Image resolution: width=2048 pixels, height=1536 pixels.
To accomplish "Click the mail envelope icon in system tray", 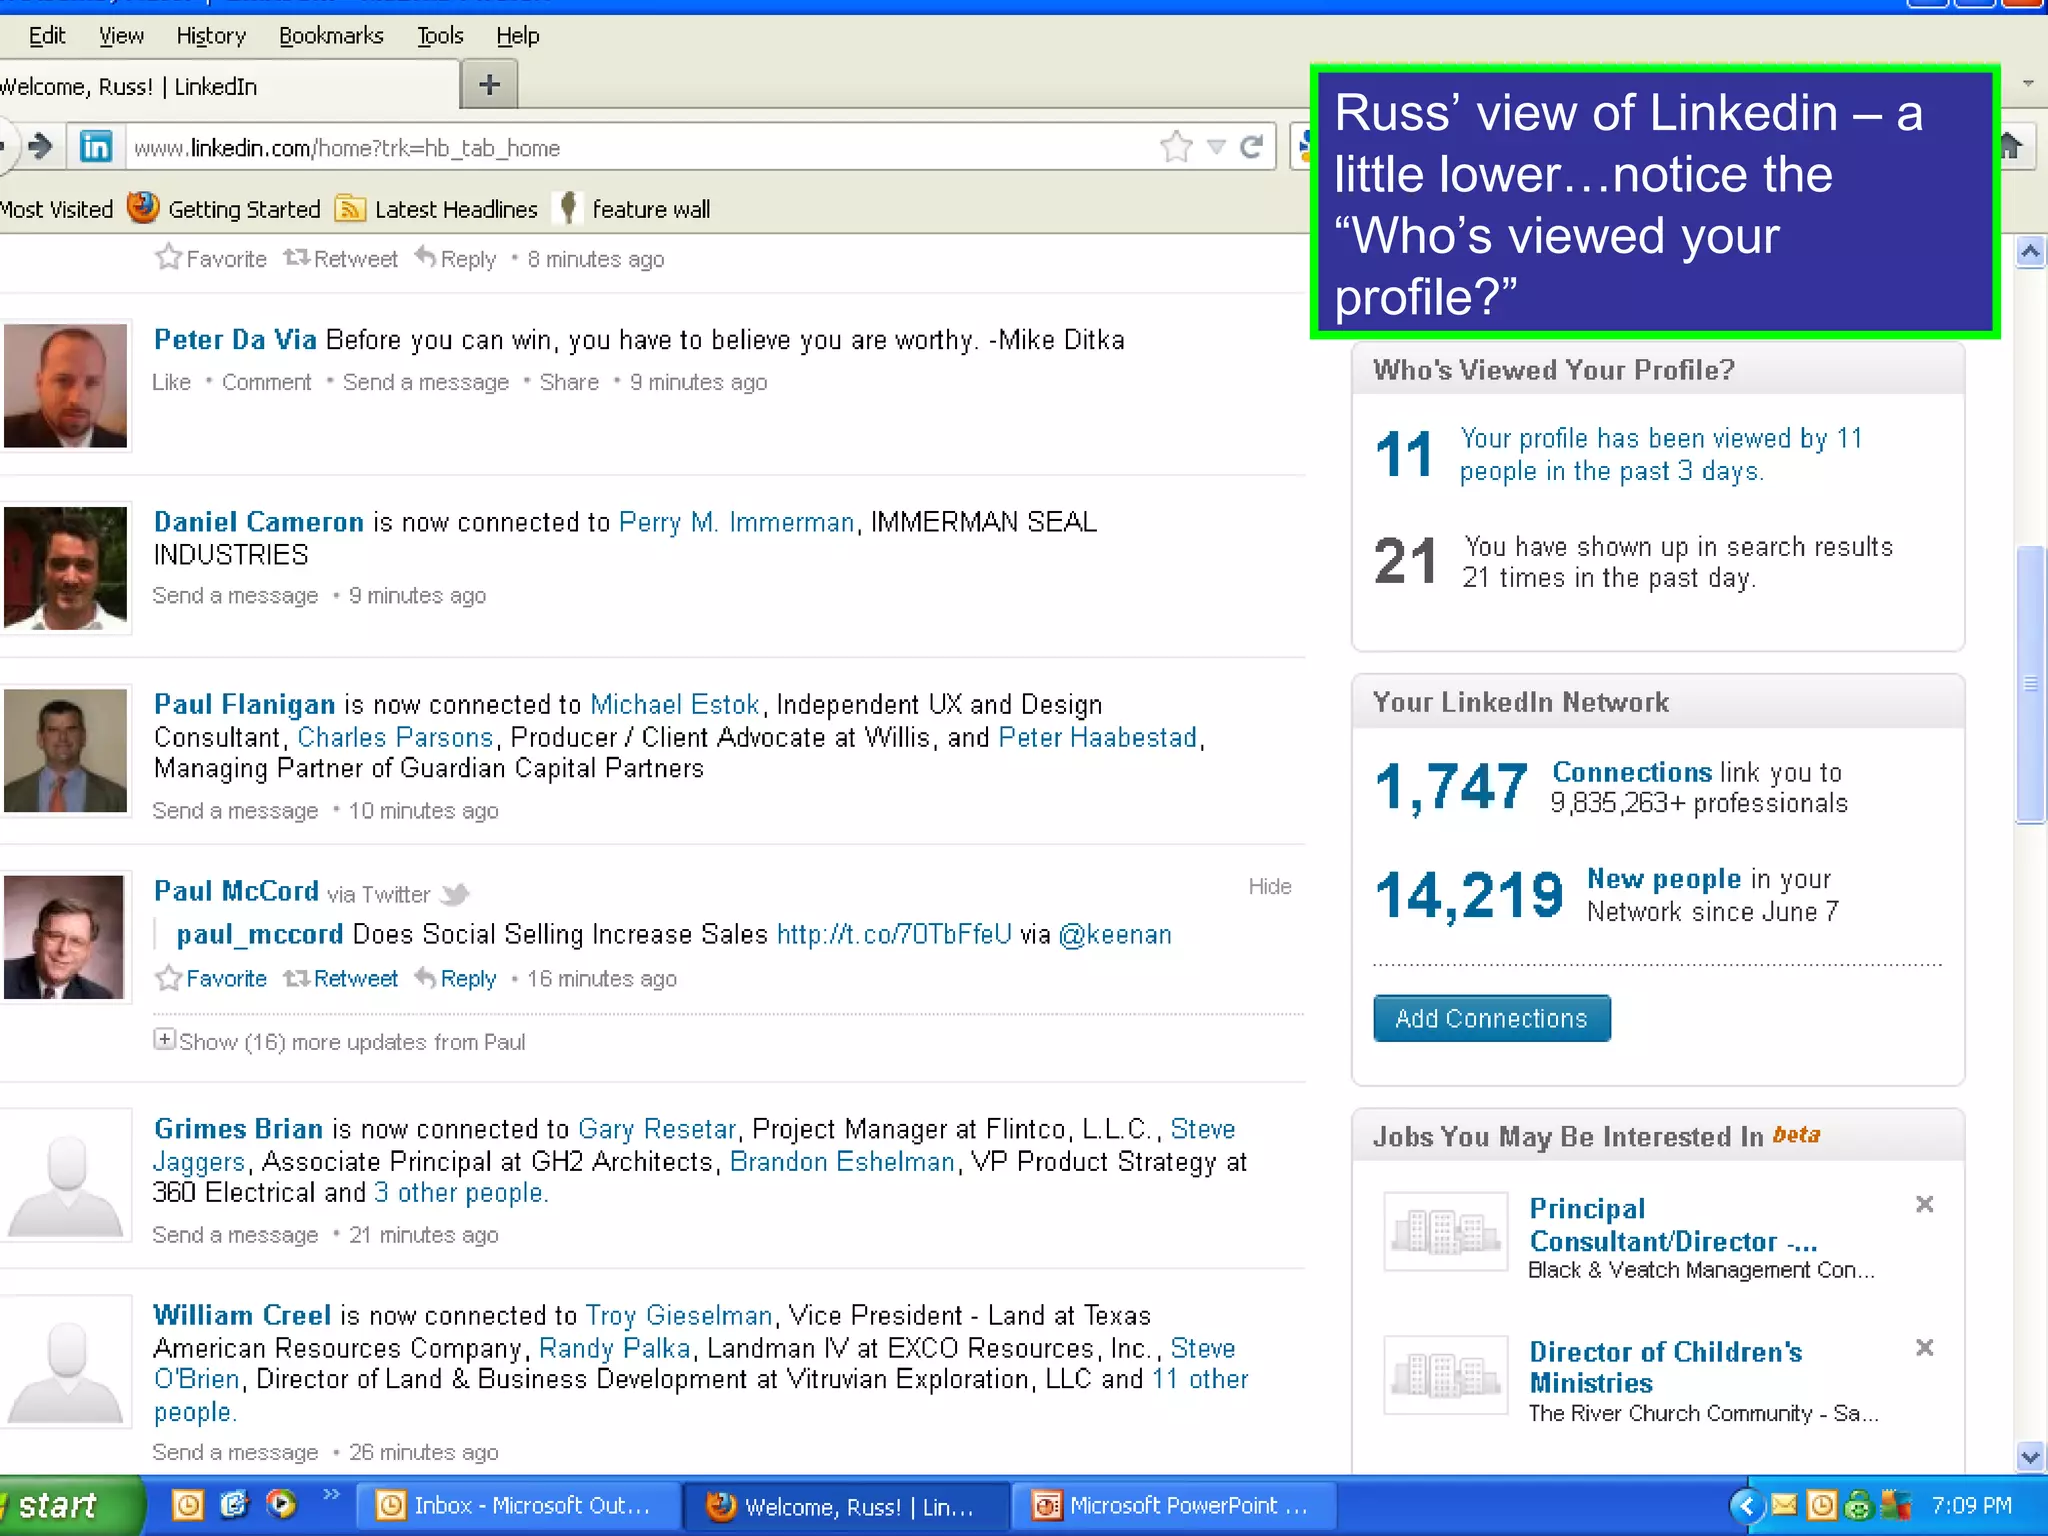I will coord(1784,1504).
